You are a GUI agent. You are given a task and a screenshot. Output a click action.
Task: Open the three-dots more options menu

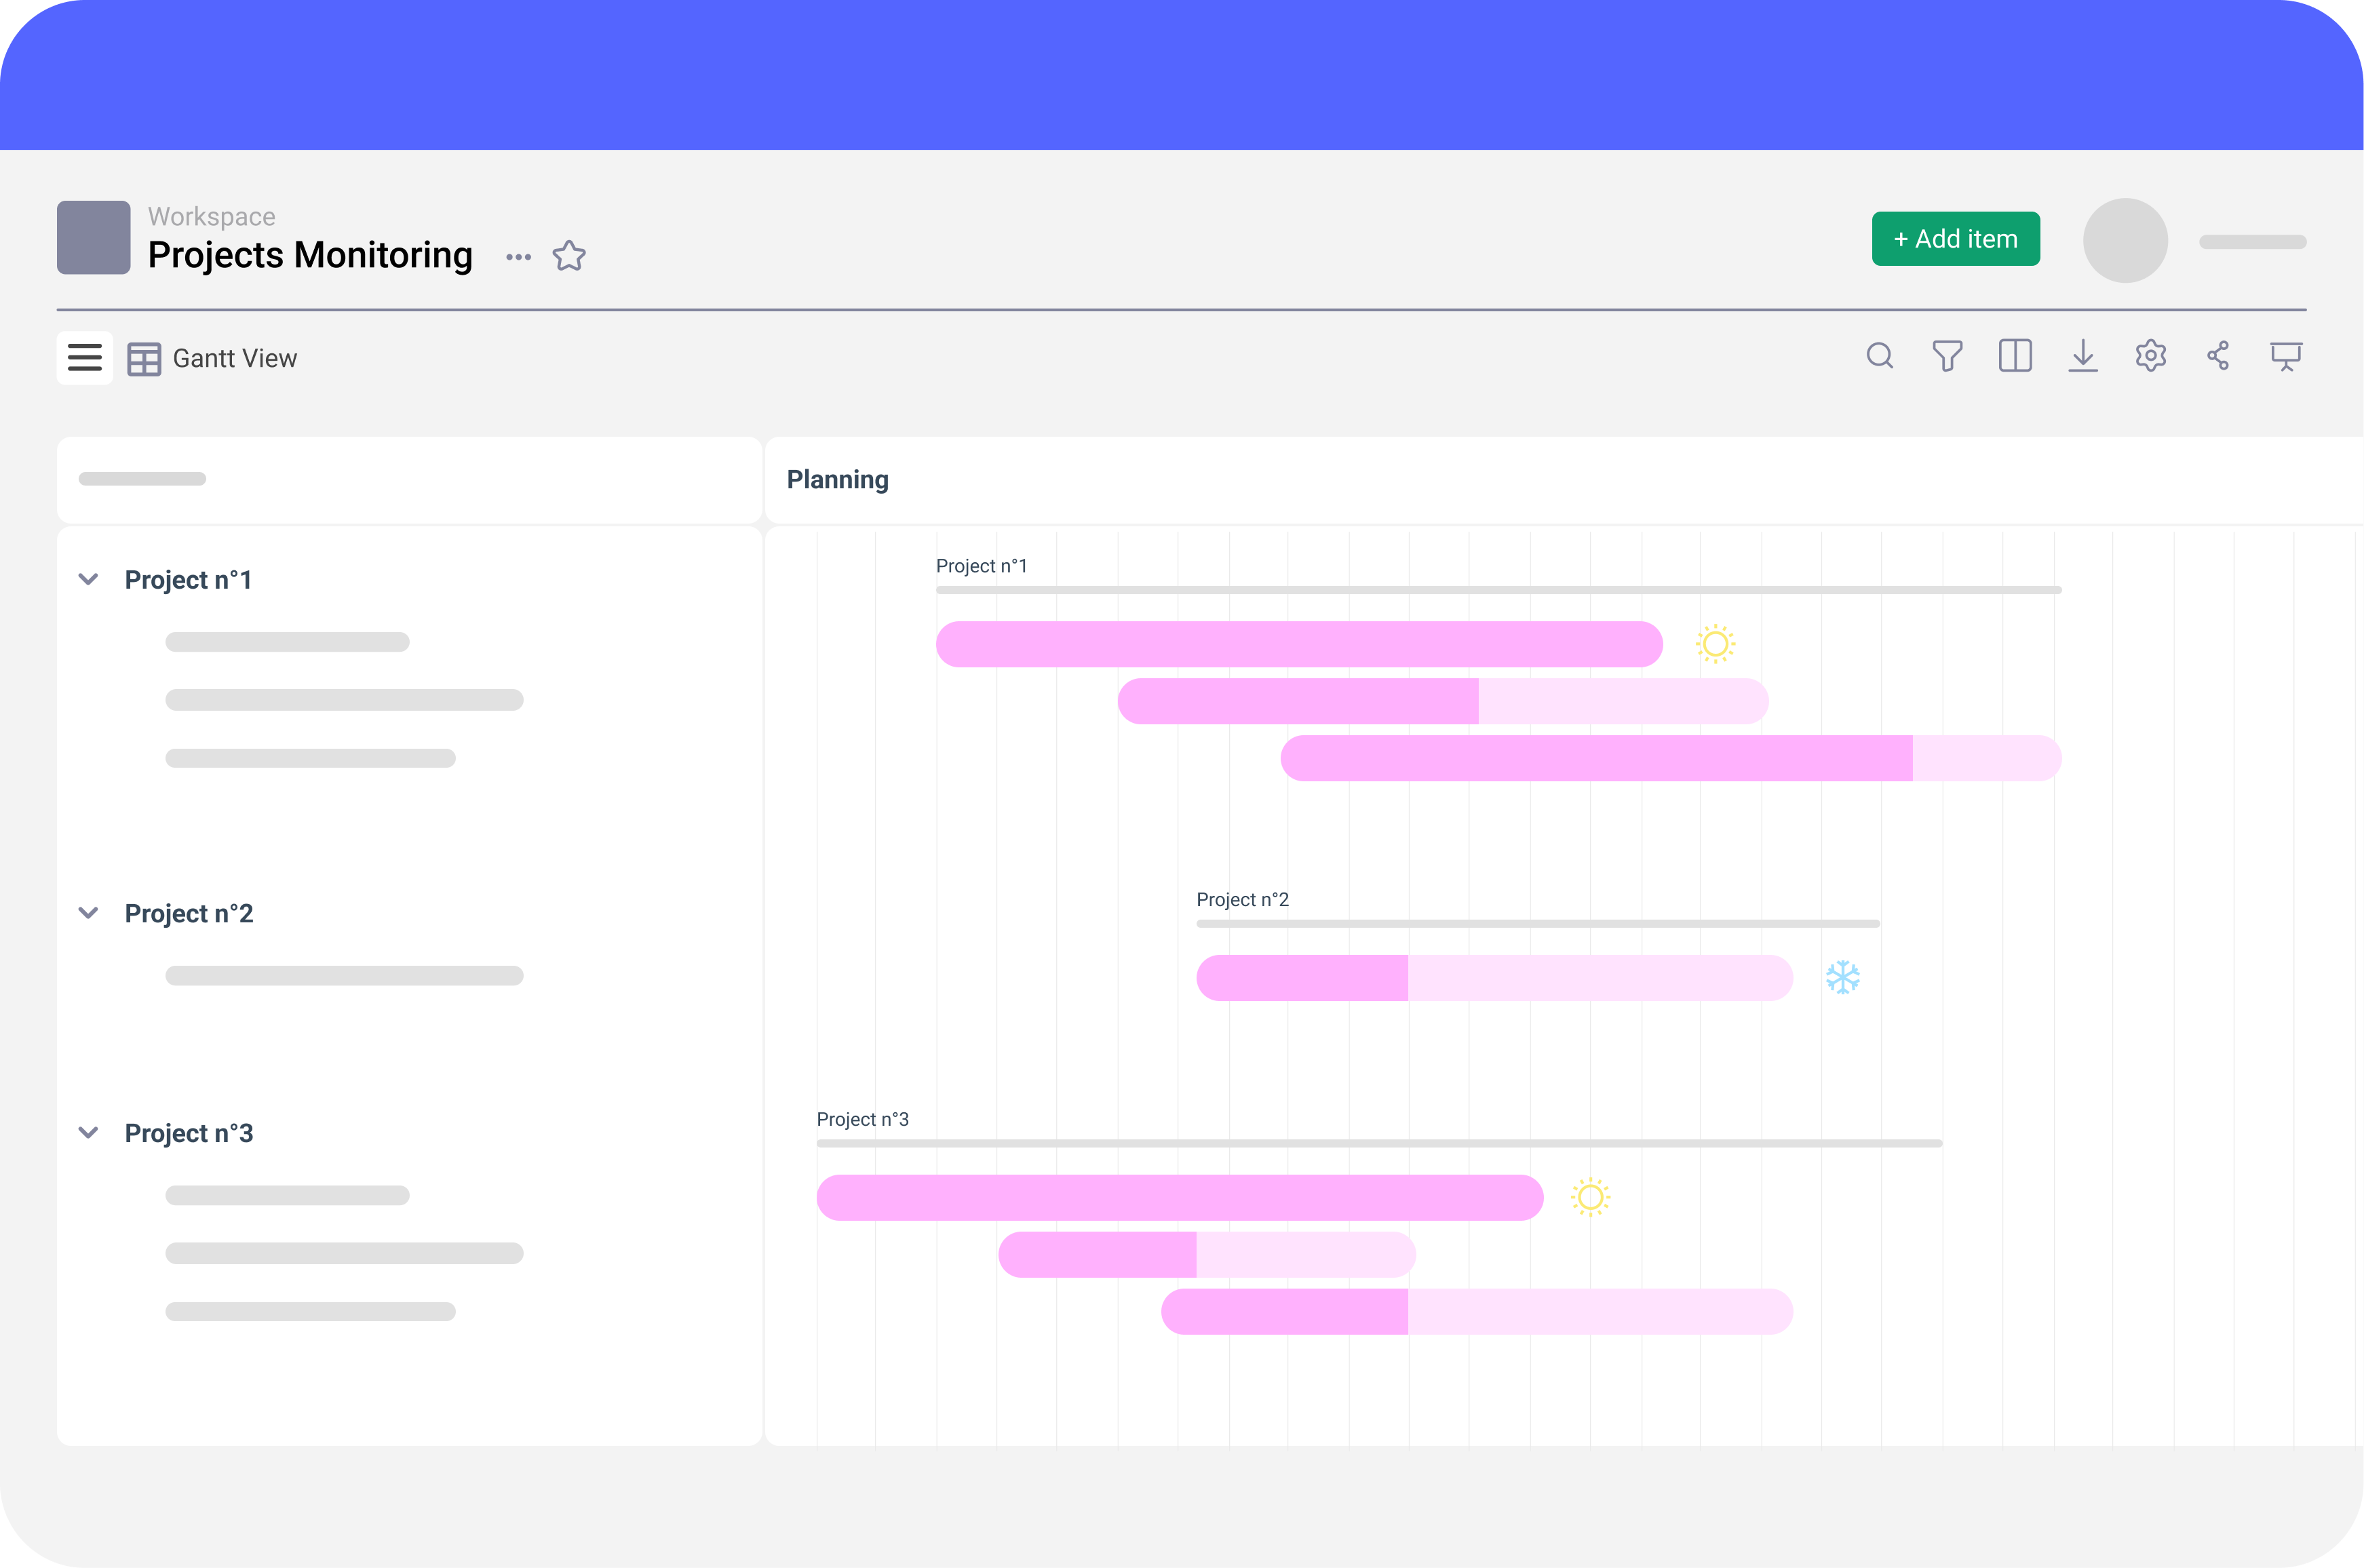tap(518, 257)
